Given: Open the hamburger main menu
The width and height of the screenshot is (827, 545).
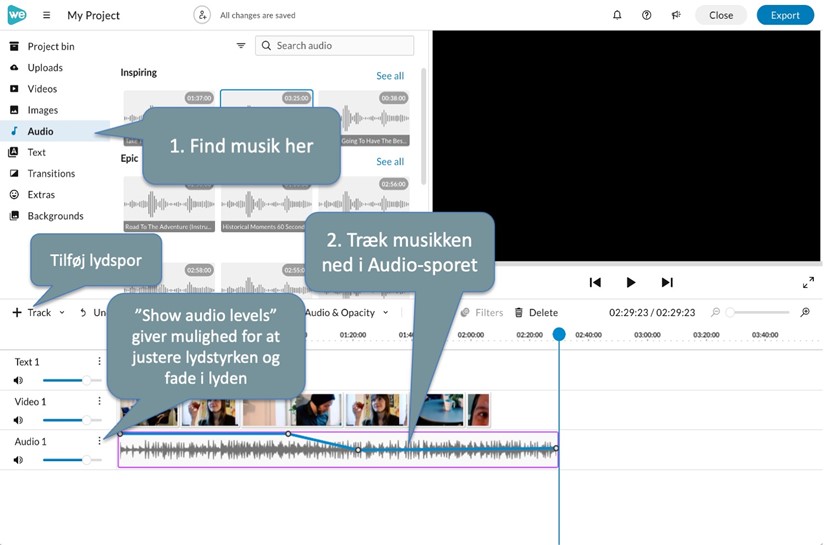Looking at the screenshot, I should pos(46,15).
